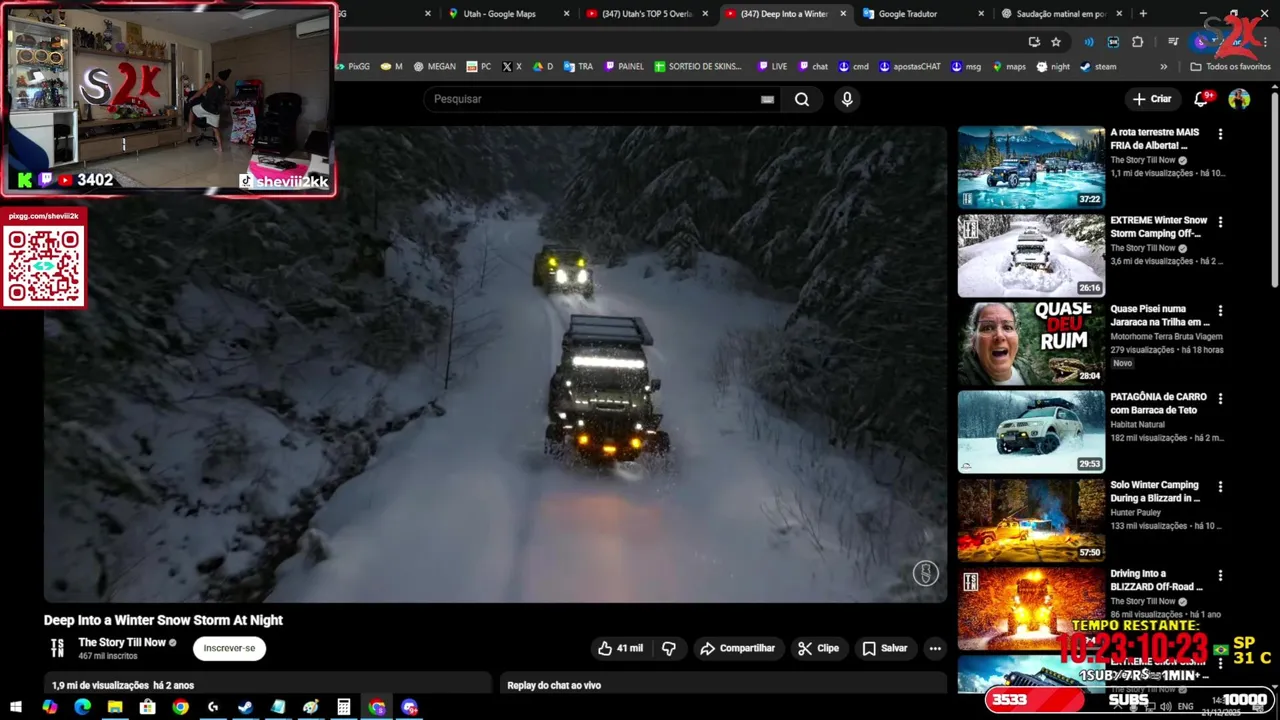Viewport: 1280px width, 720px height.
Task: Click the Compartilhar share button
Action: point(738,648)
